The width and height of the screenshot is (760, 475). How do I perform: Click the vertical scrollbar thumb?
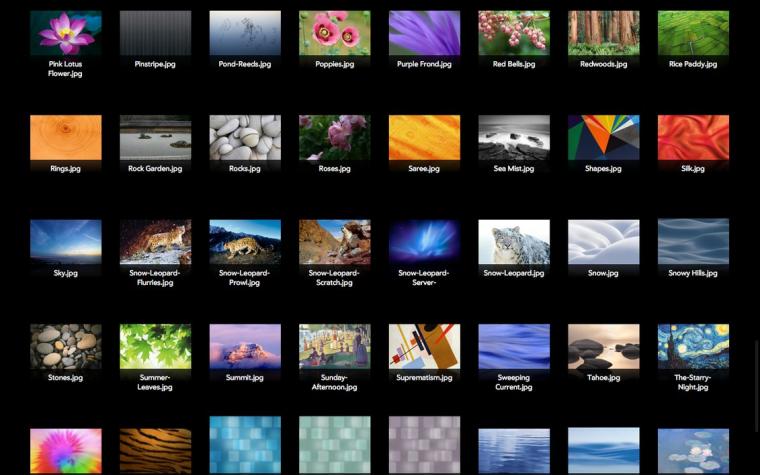pyautogui.click(x=757, y=386)
